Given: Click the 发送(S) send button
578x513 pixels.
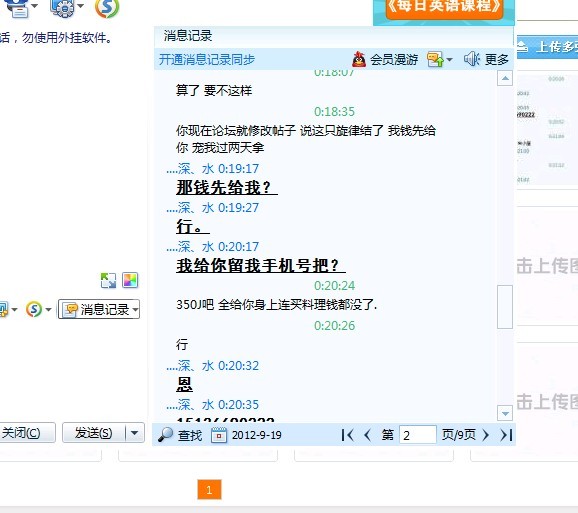Looking at the screenshot, I should click(94, 432).
